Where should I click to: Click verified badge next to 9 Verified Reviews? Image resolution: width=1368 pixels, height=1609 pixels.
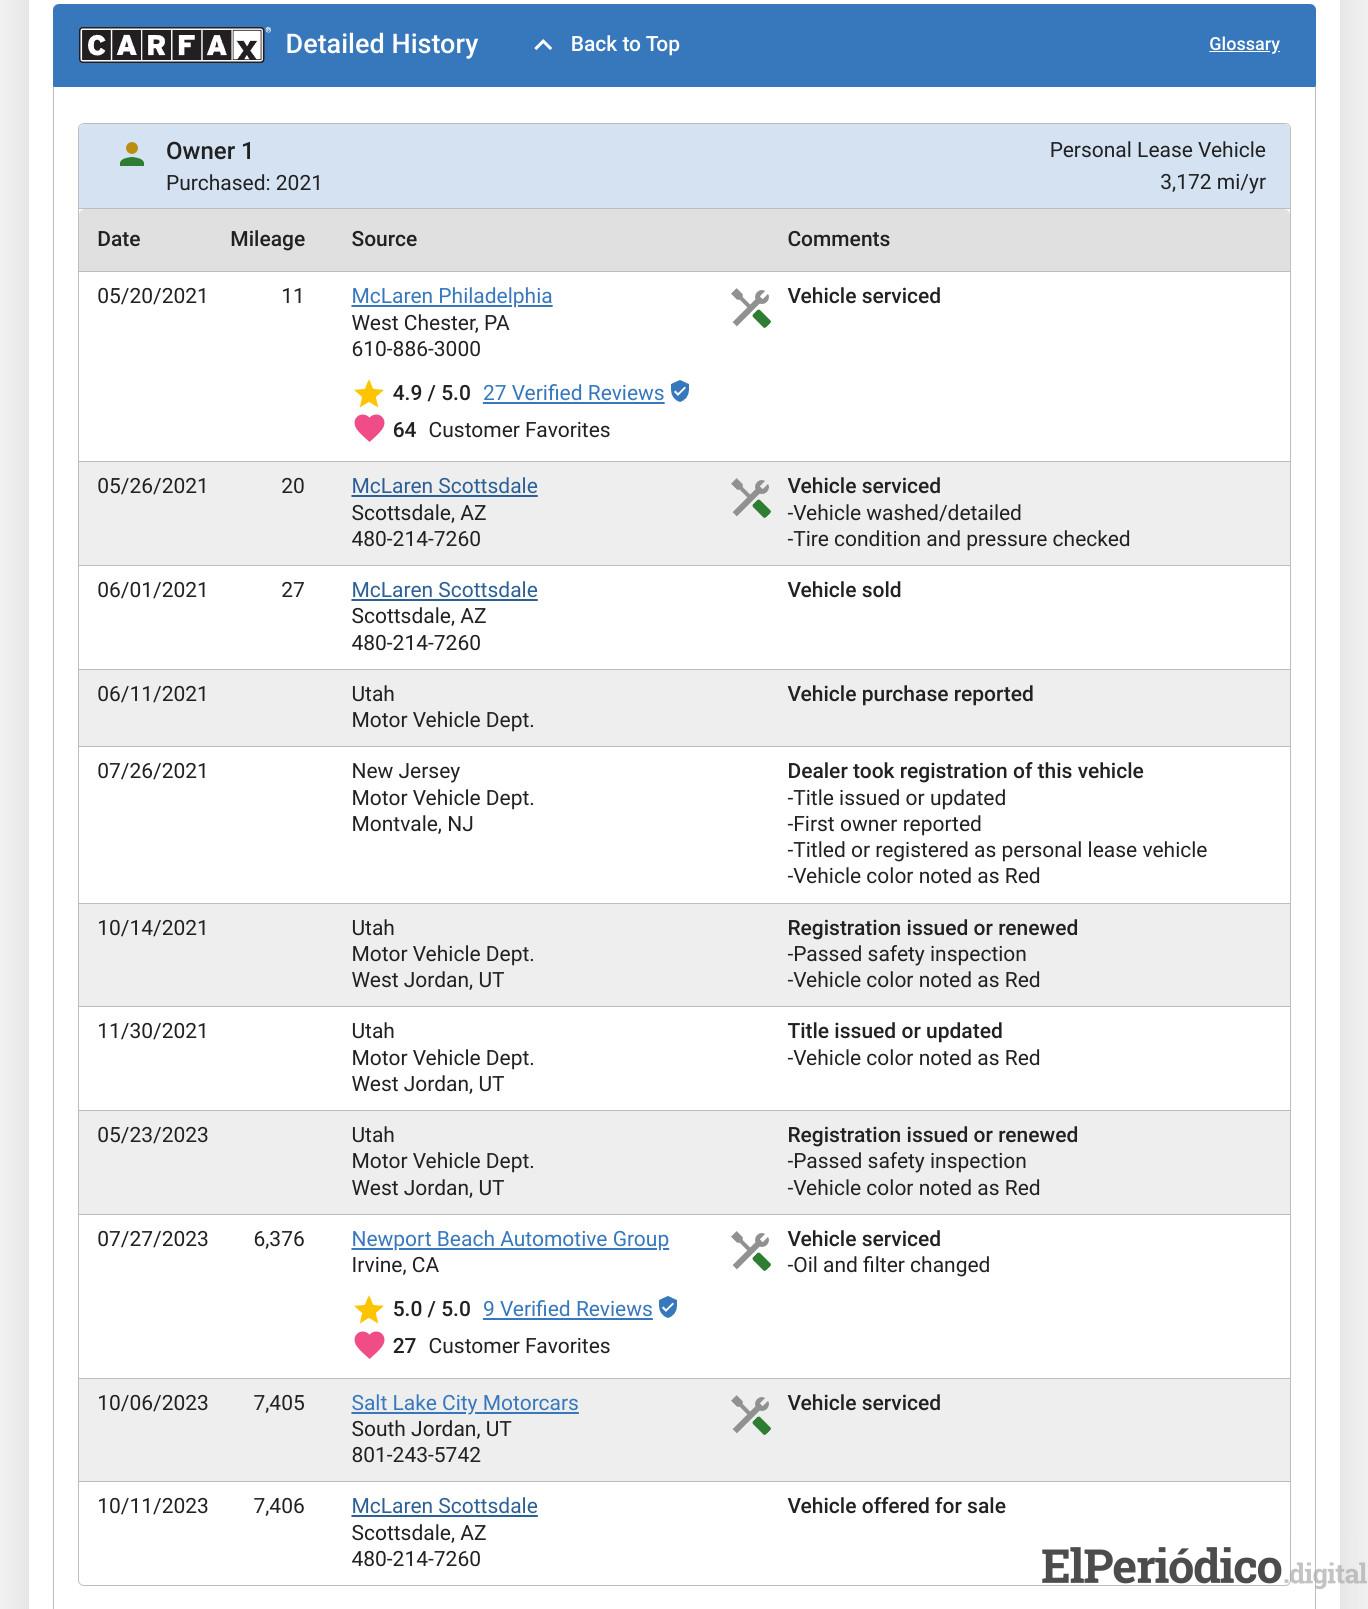pyautogui.click(x=668, y=1307)
